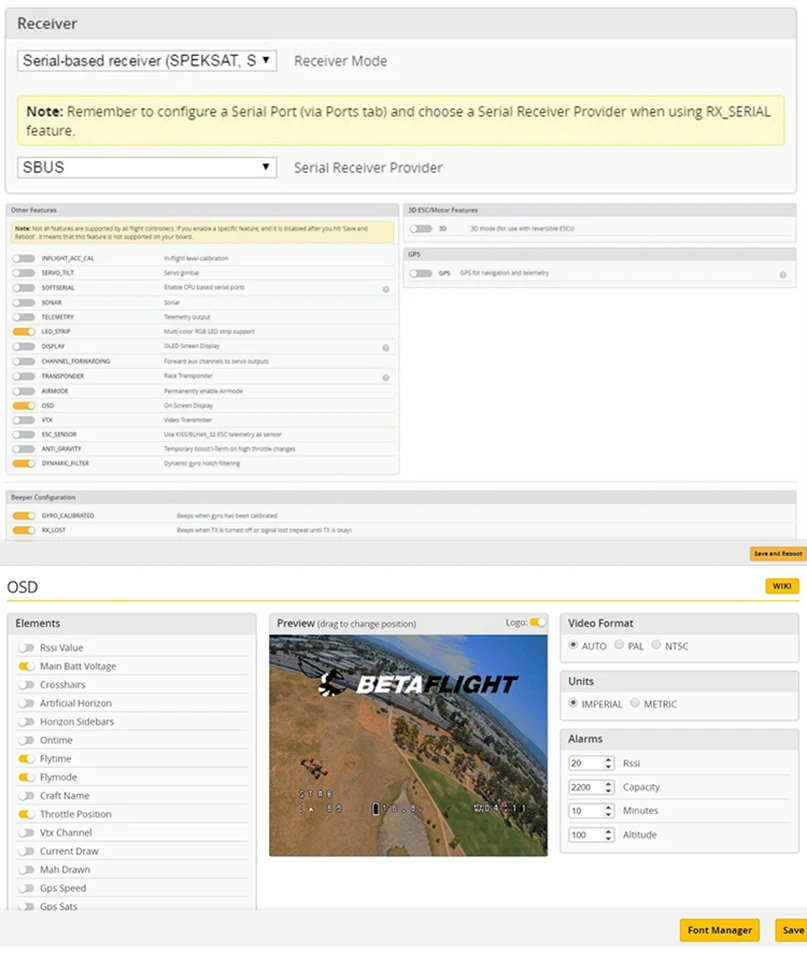Adjust the Minutes alarm stepper

pos(608,811)
